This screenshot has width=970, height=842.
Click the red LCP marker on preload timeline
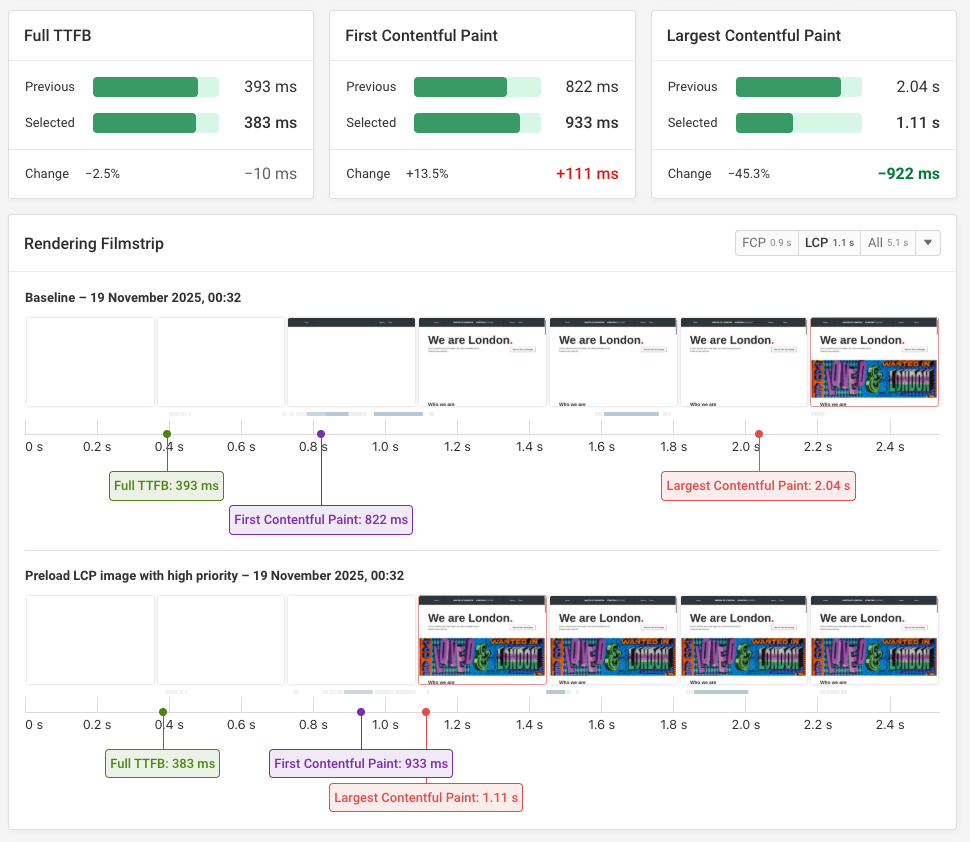[x=425, y=711]
